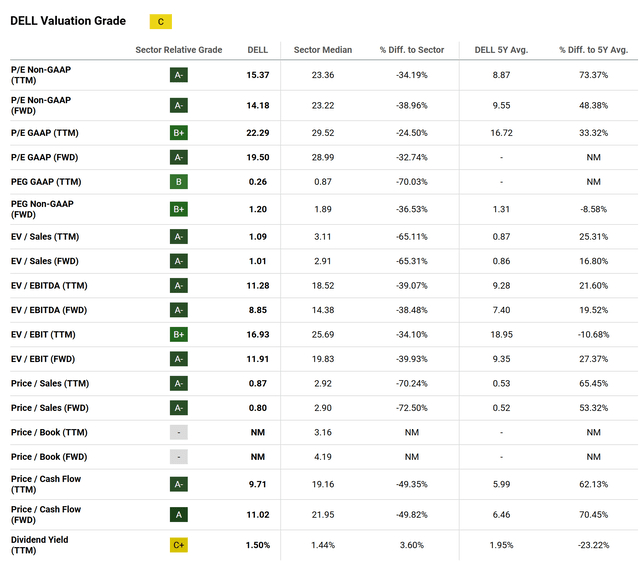The height and width of the screenshot is (562, 640).
Task: Click the sector median value 23.36
Action: [x=323, y=75]
